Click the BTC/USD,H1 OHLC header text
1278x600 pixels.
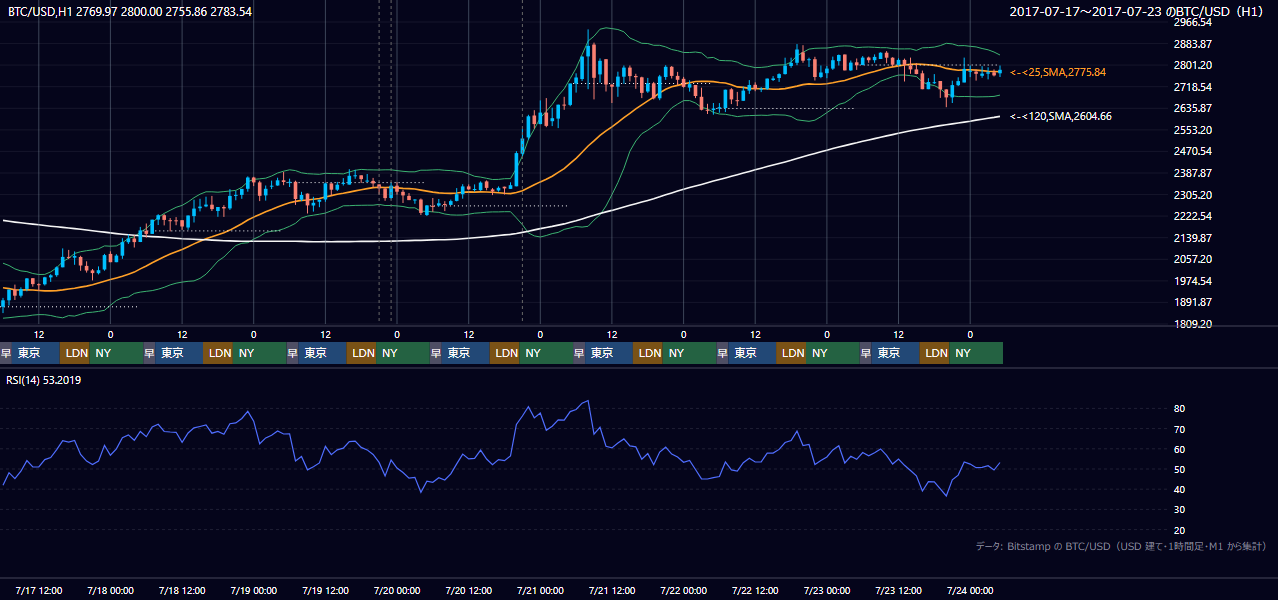[130, 11]
